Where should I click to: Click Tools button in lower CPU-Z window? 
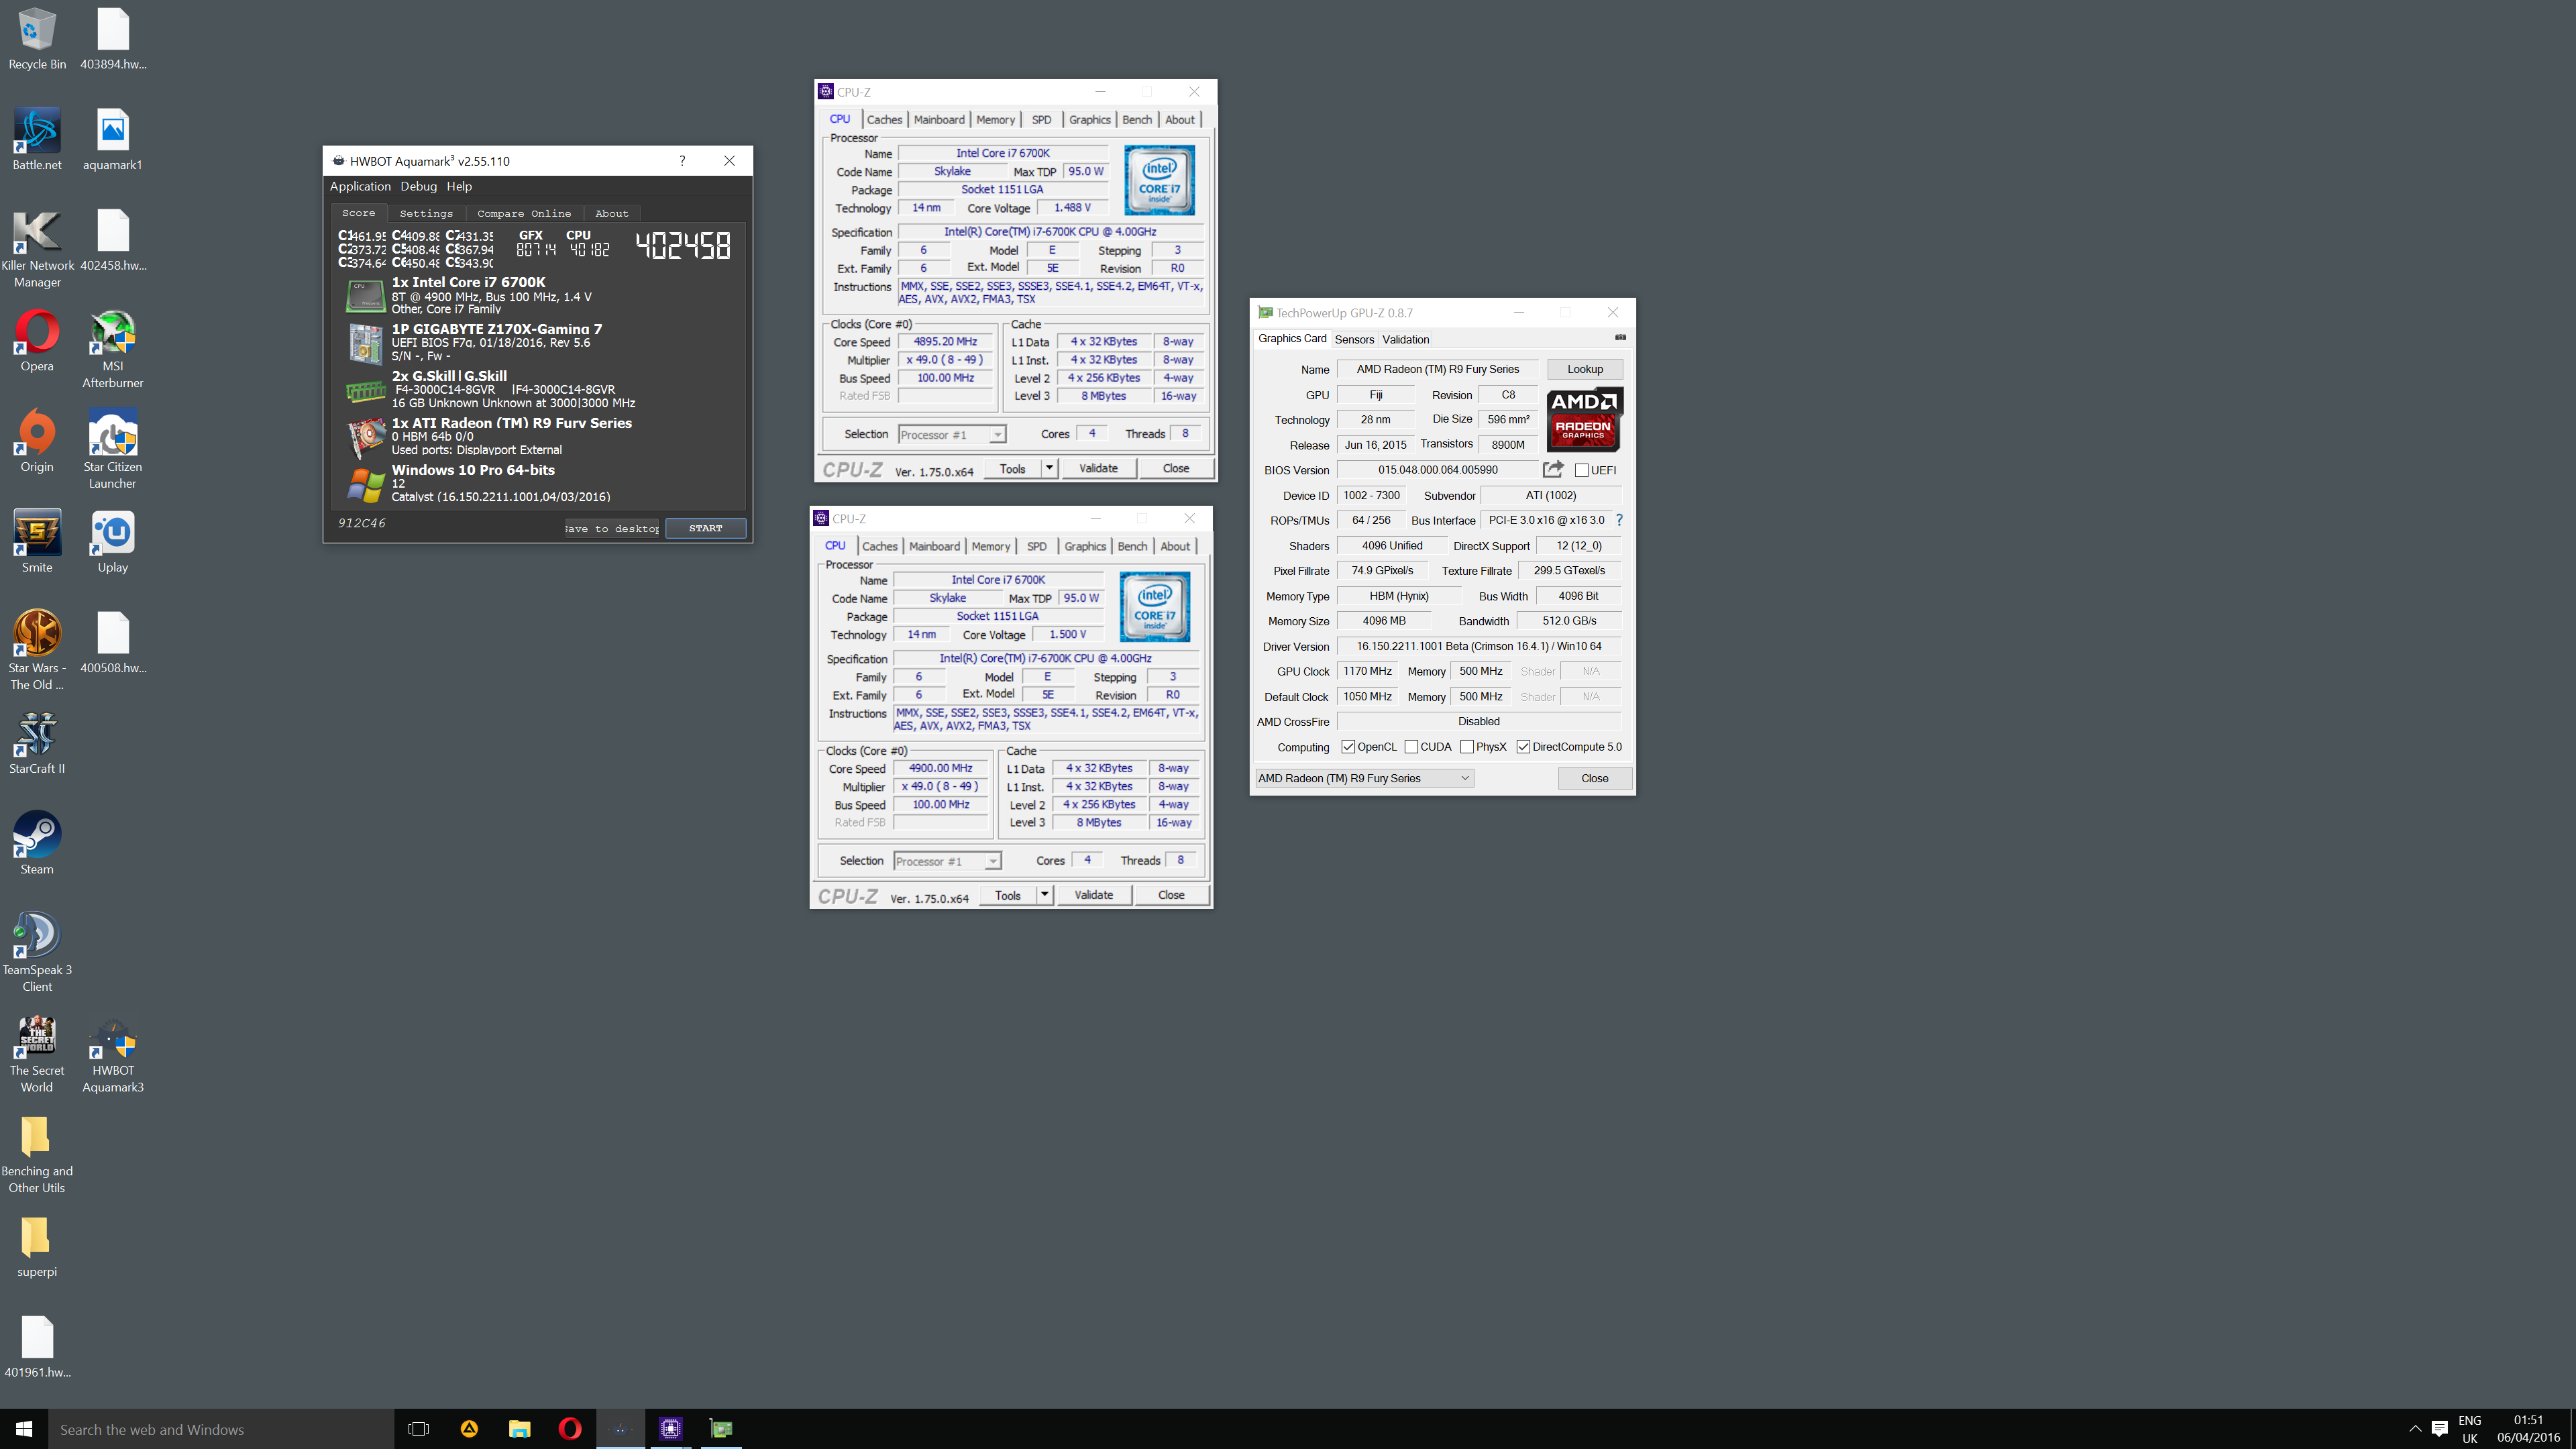1008,895
